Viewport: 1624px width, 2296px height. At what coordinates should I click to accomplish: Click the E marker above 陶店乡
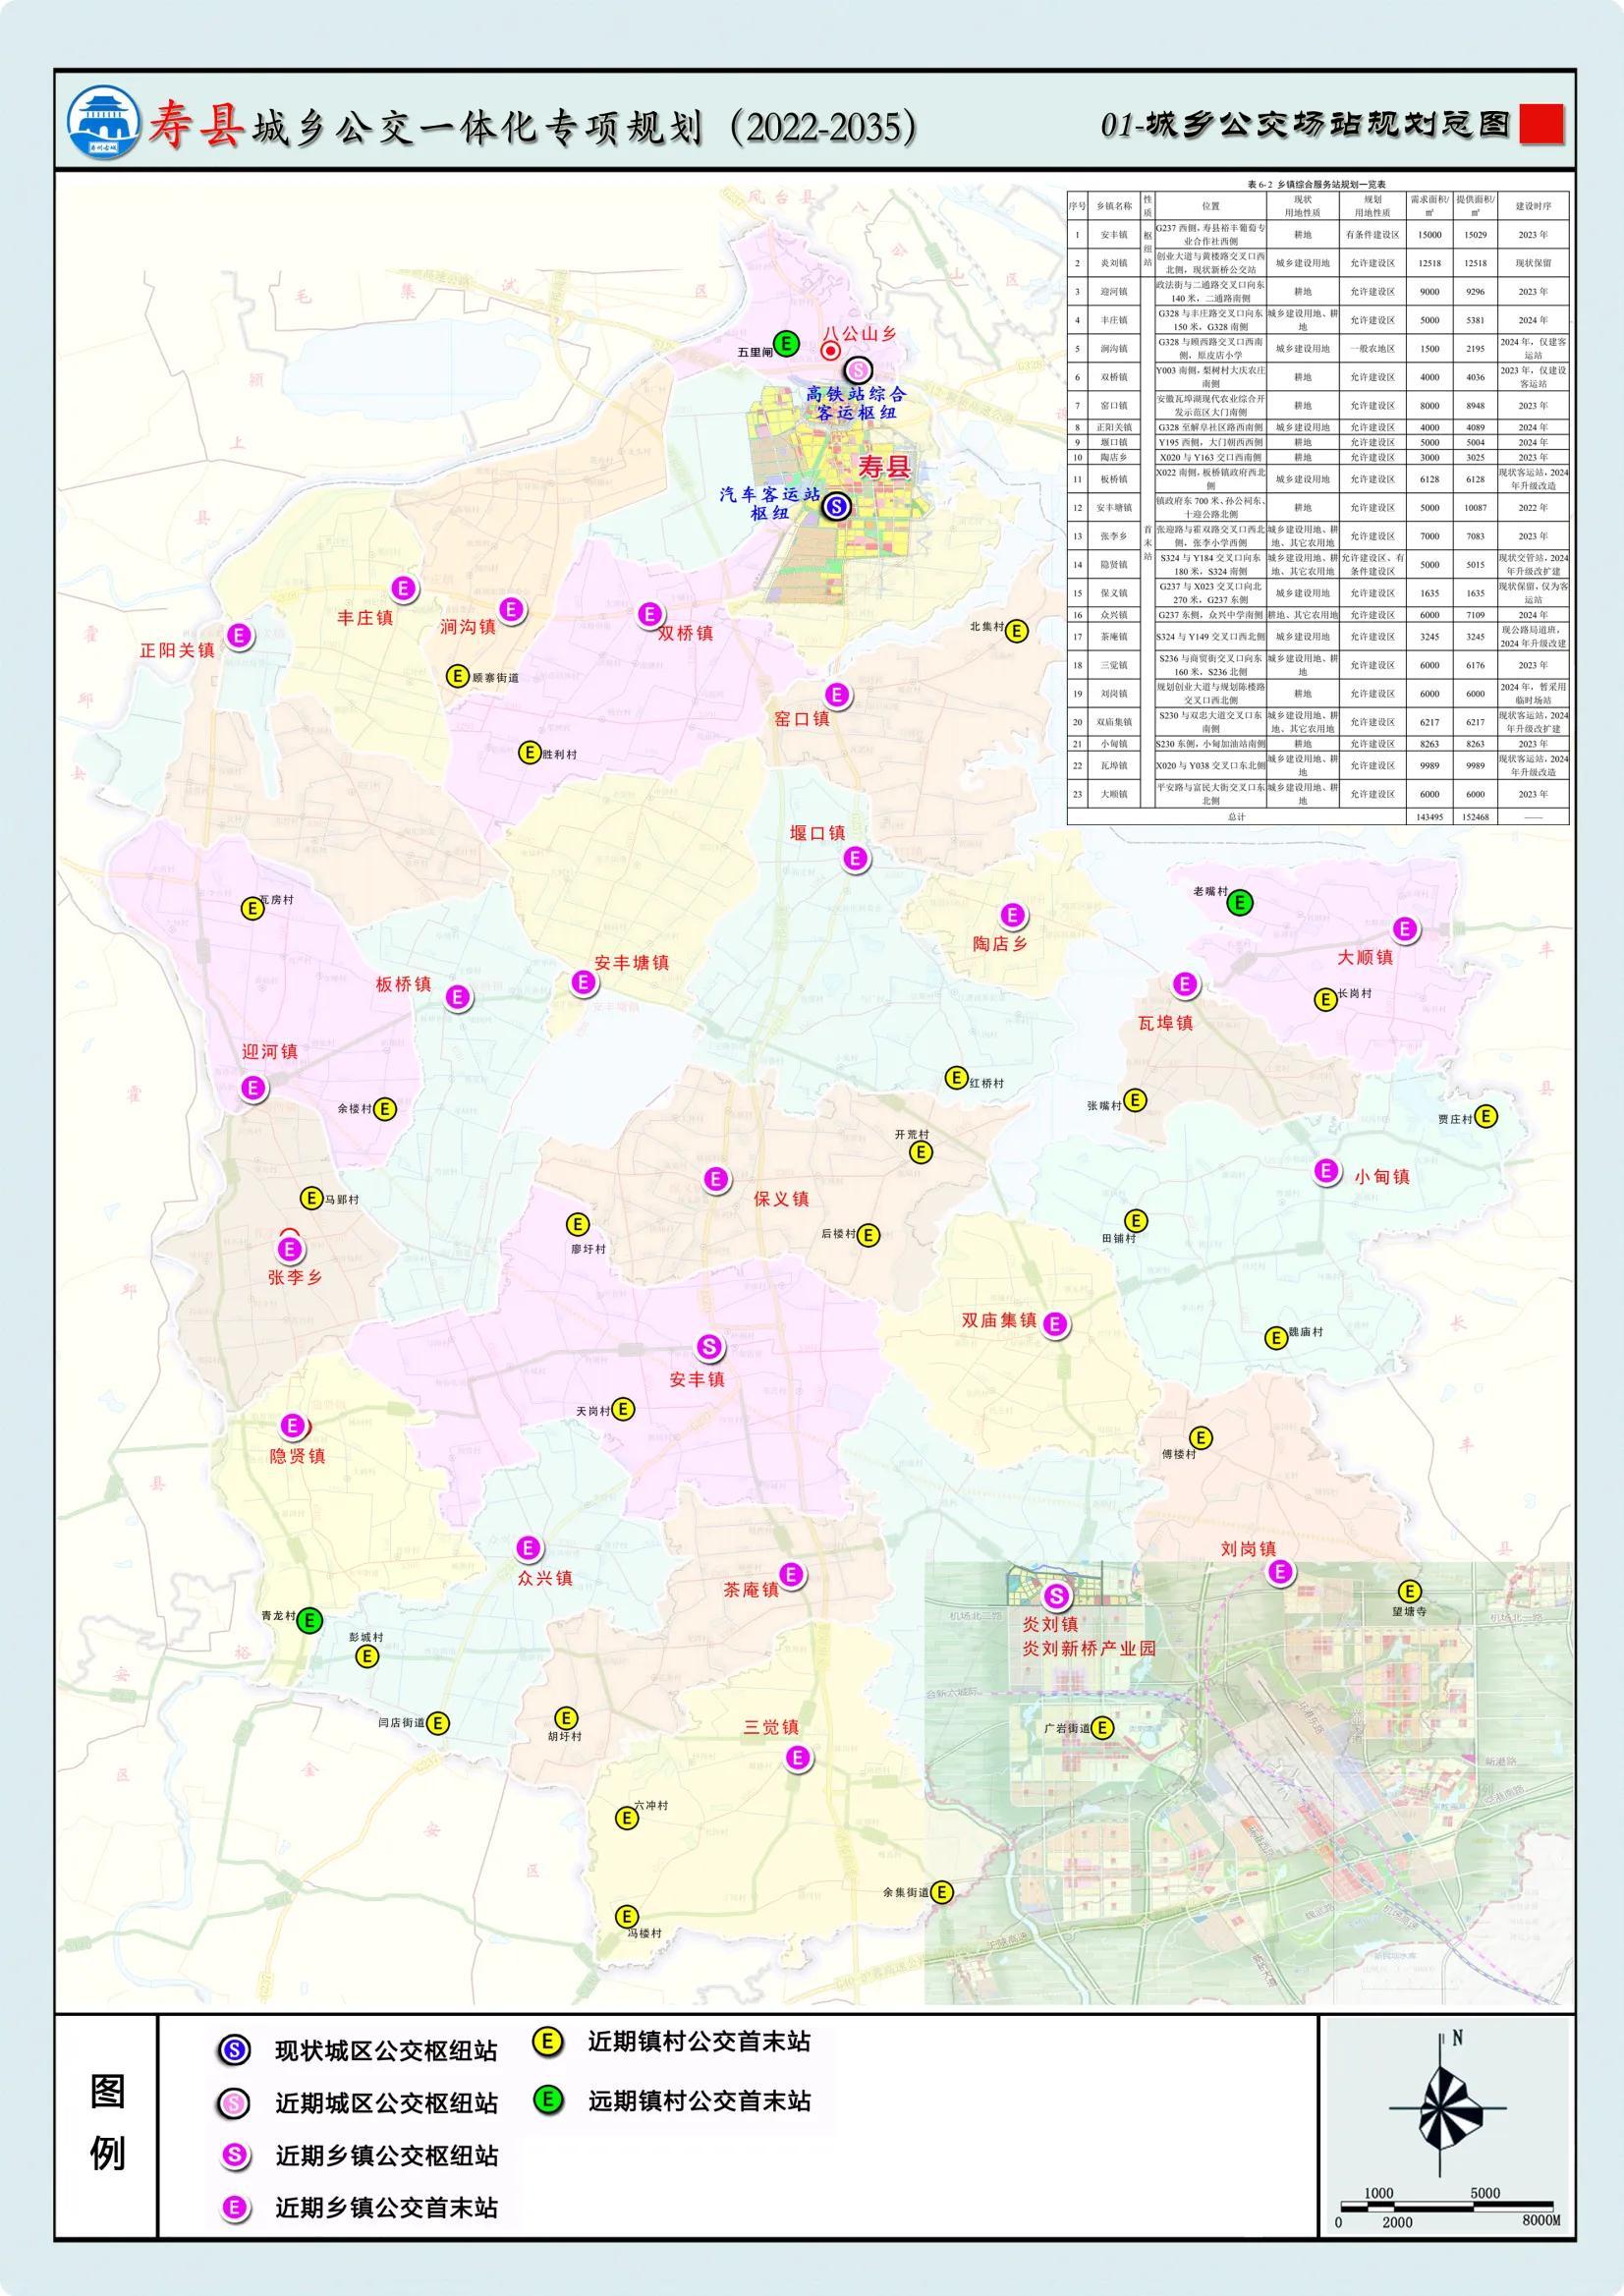(x=1013, y=915)
